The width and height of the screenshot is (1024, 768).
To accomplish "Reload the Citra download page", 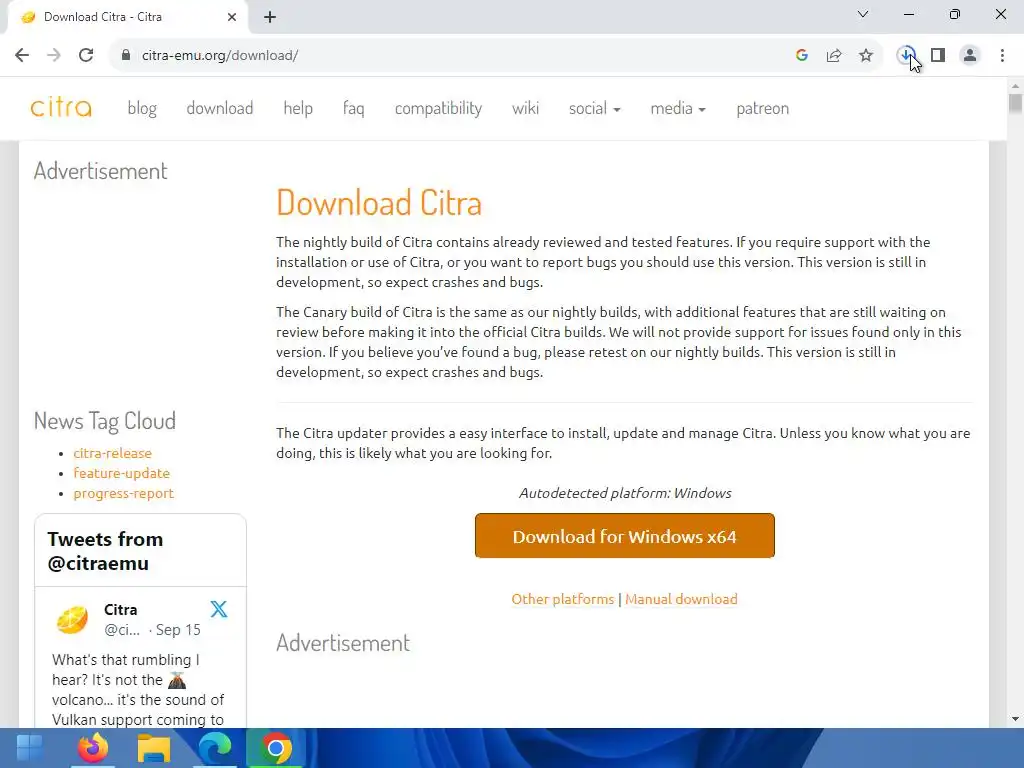I will (x=86, y=56).
